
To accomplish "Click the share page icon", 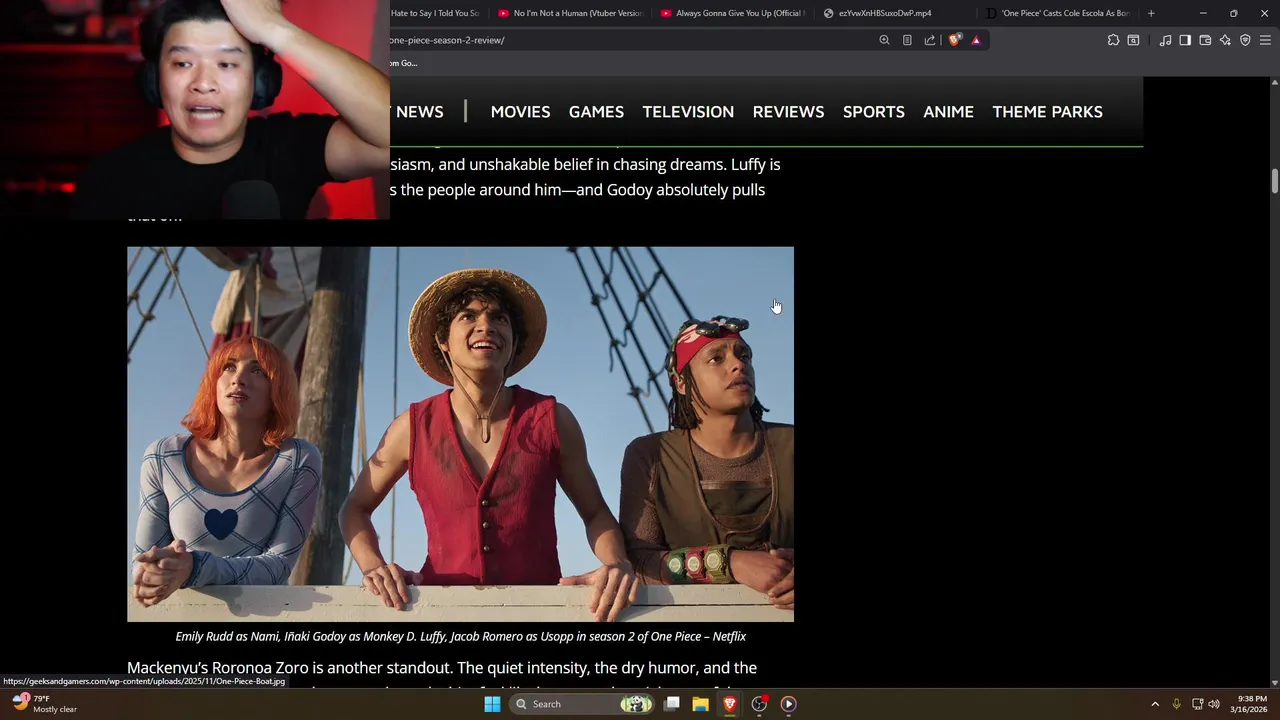I will click(930, 40).
